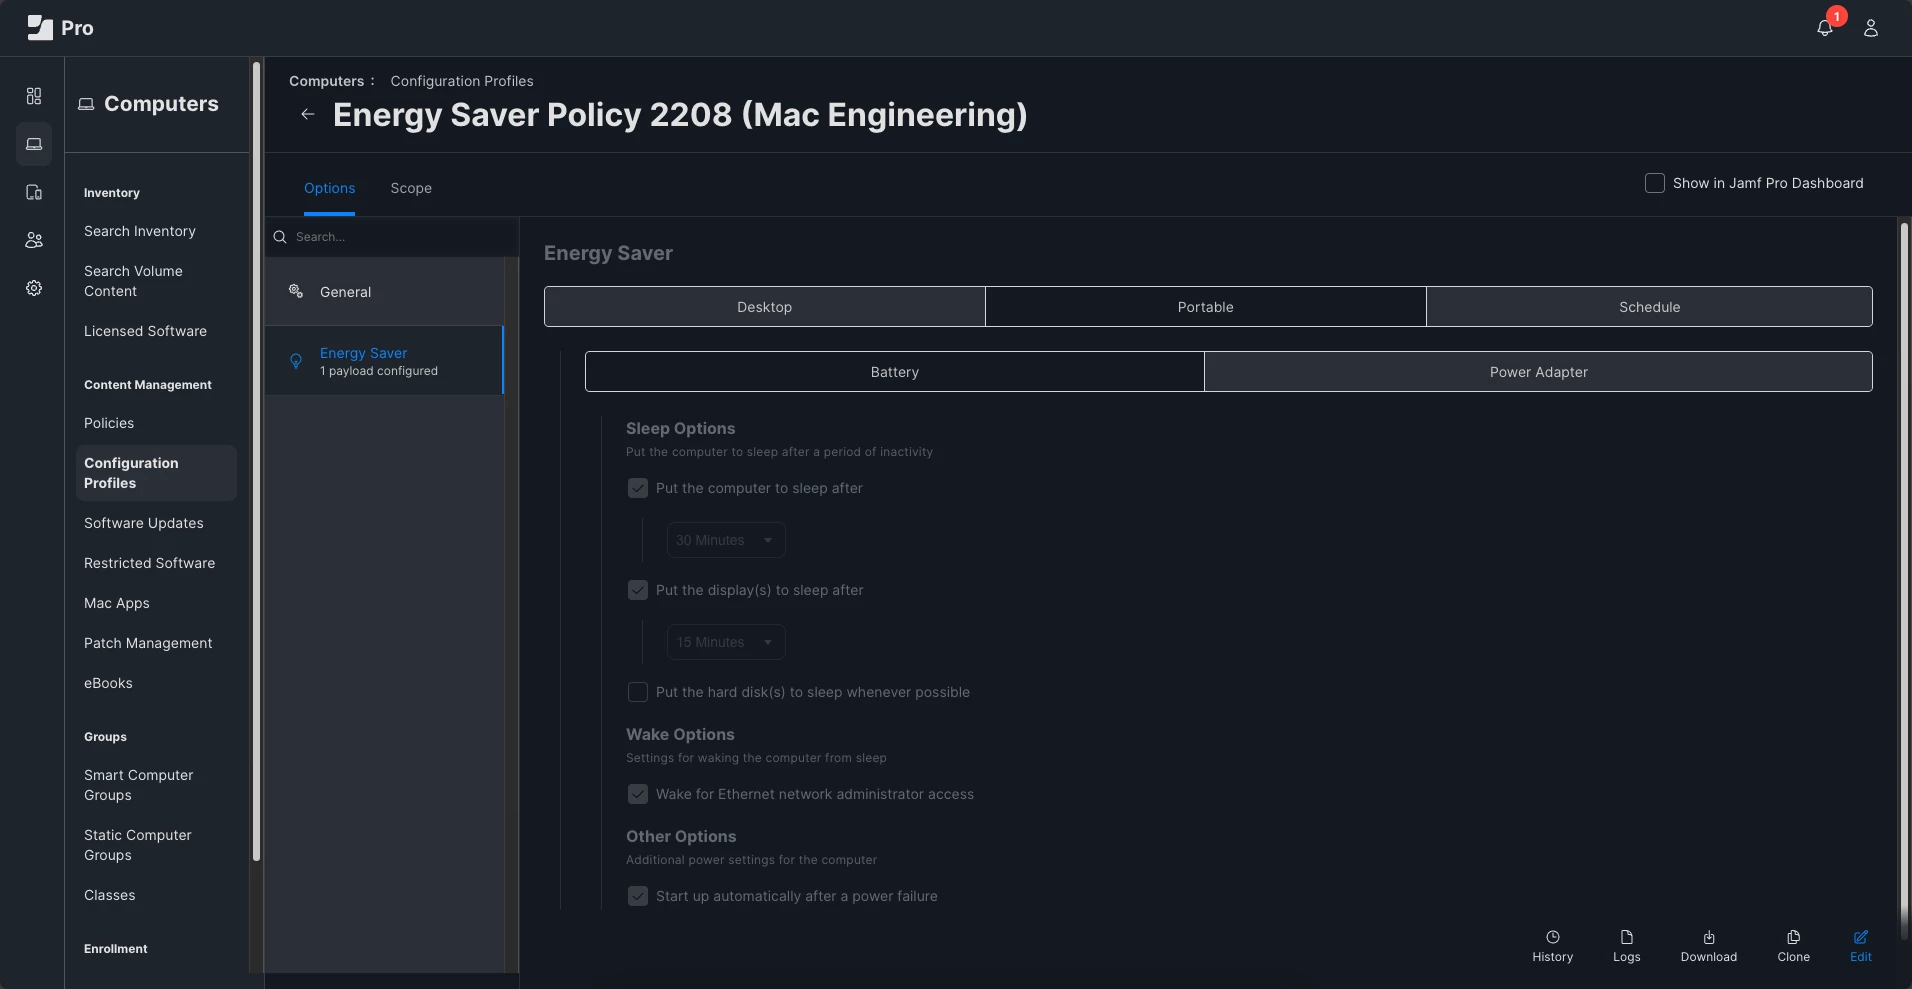Open Classes in sidebar
The height and width of the screenshot is (989, 1912).
[x=110, y=895]
